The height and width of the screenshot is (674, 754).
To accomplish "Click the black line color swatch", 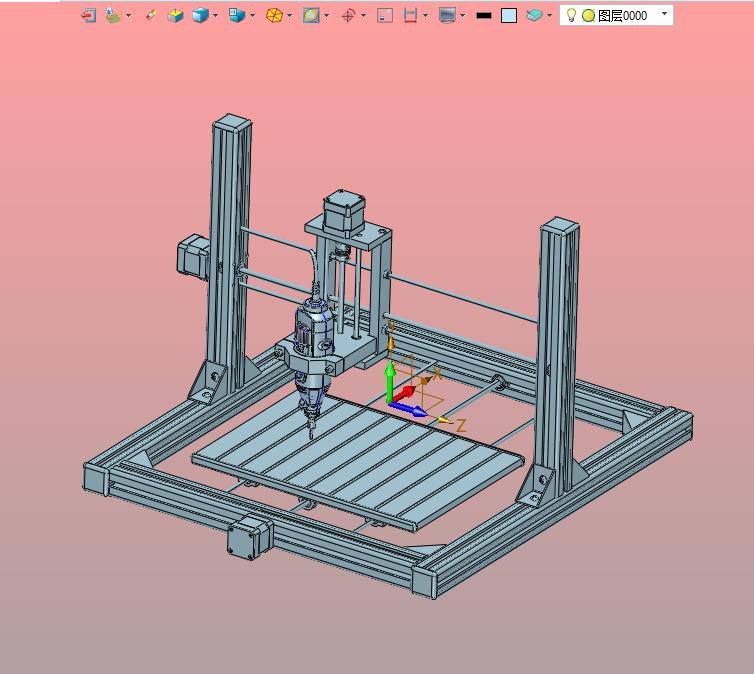I will 484,16.
